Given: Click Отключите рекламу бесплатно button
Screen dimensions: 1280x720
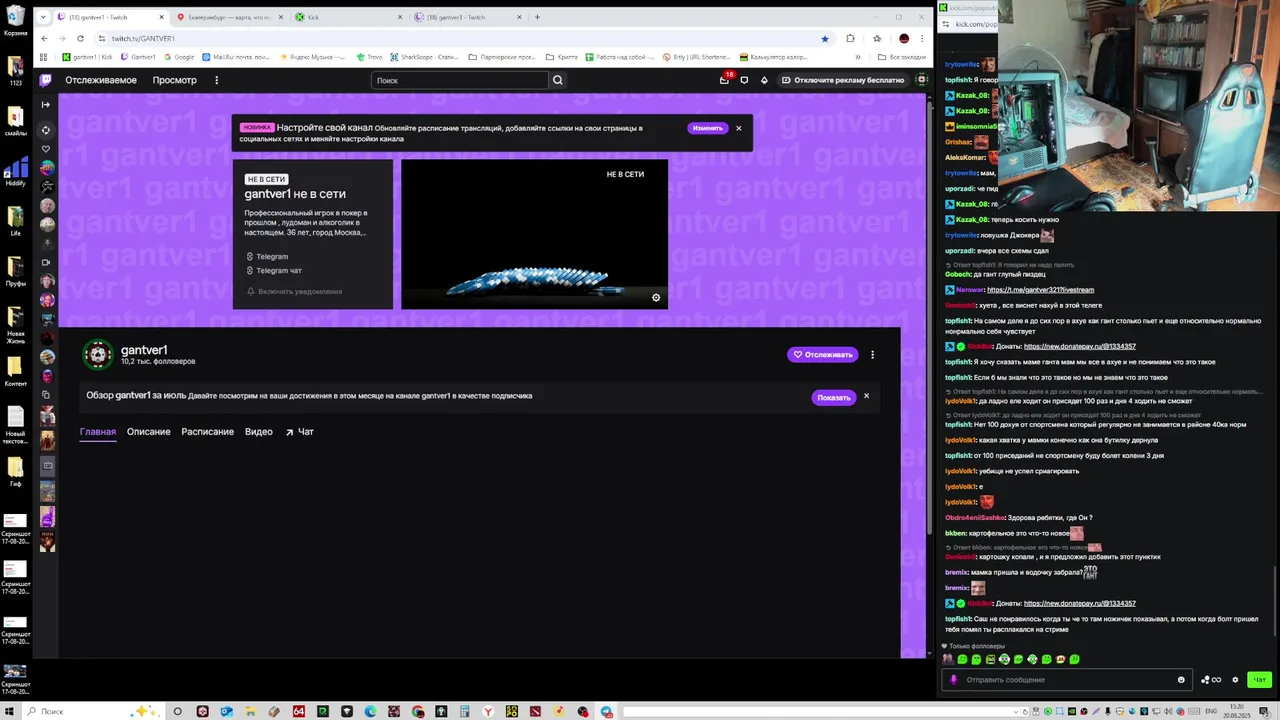Looking at the screenshot, I should [843, 80].
